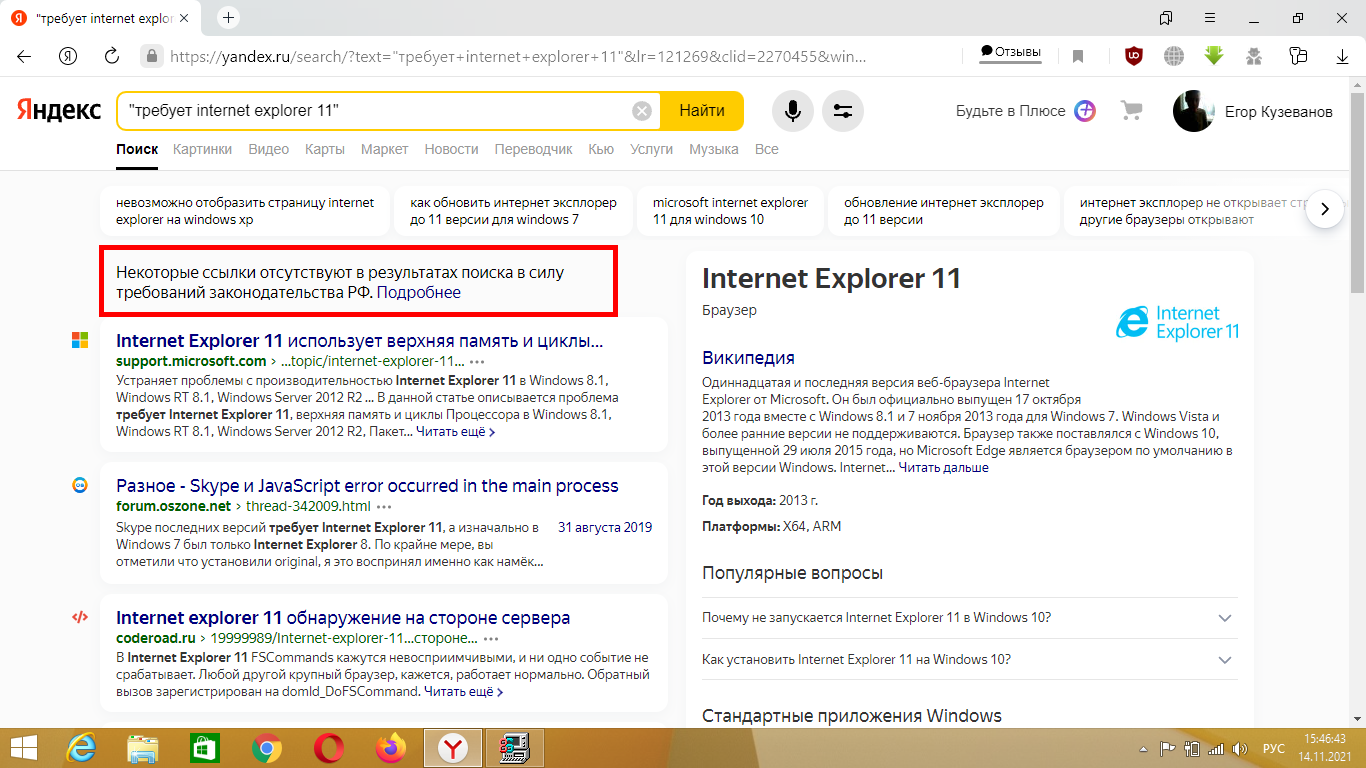Click the taskbar volume speaker icon
Viewport: 1366px width, 768px height.
[x=1240, y=749]
